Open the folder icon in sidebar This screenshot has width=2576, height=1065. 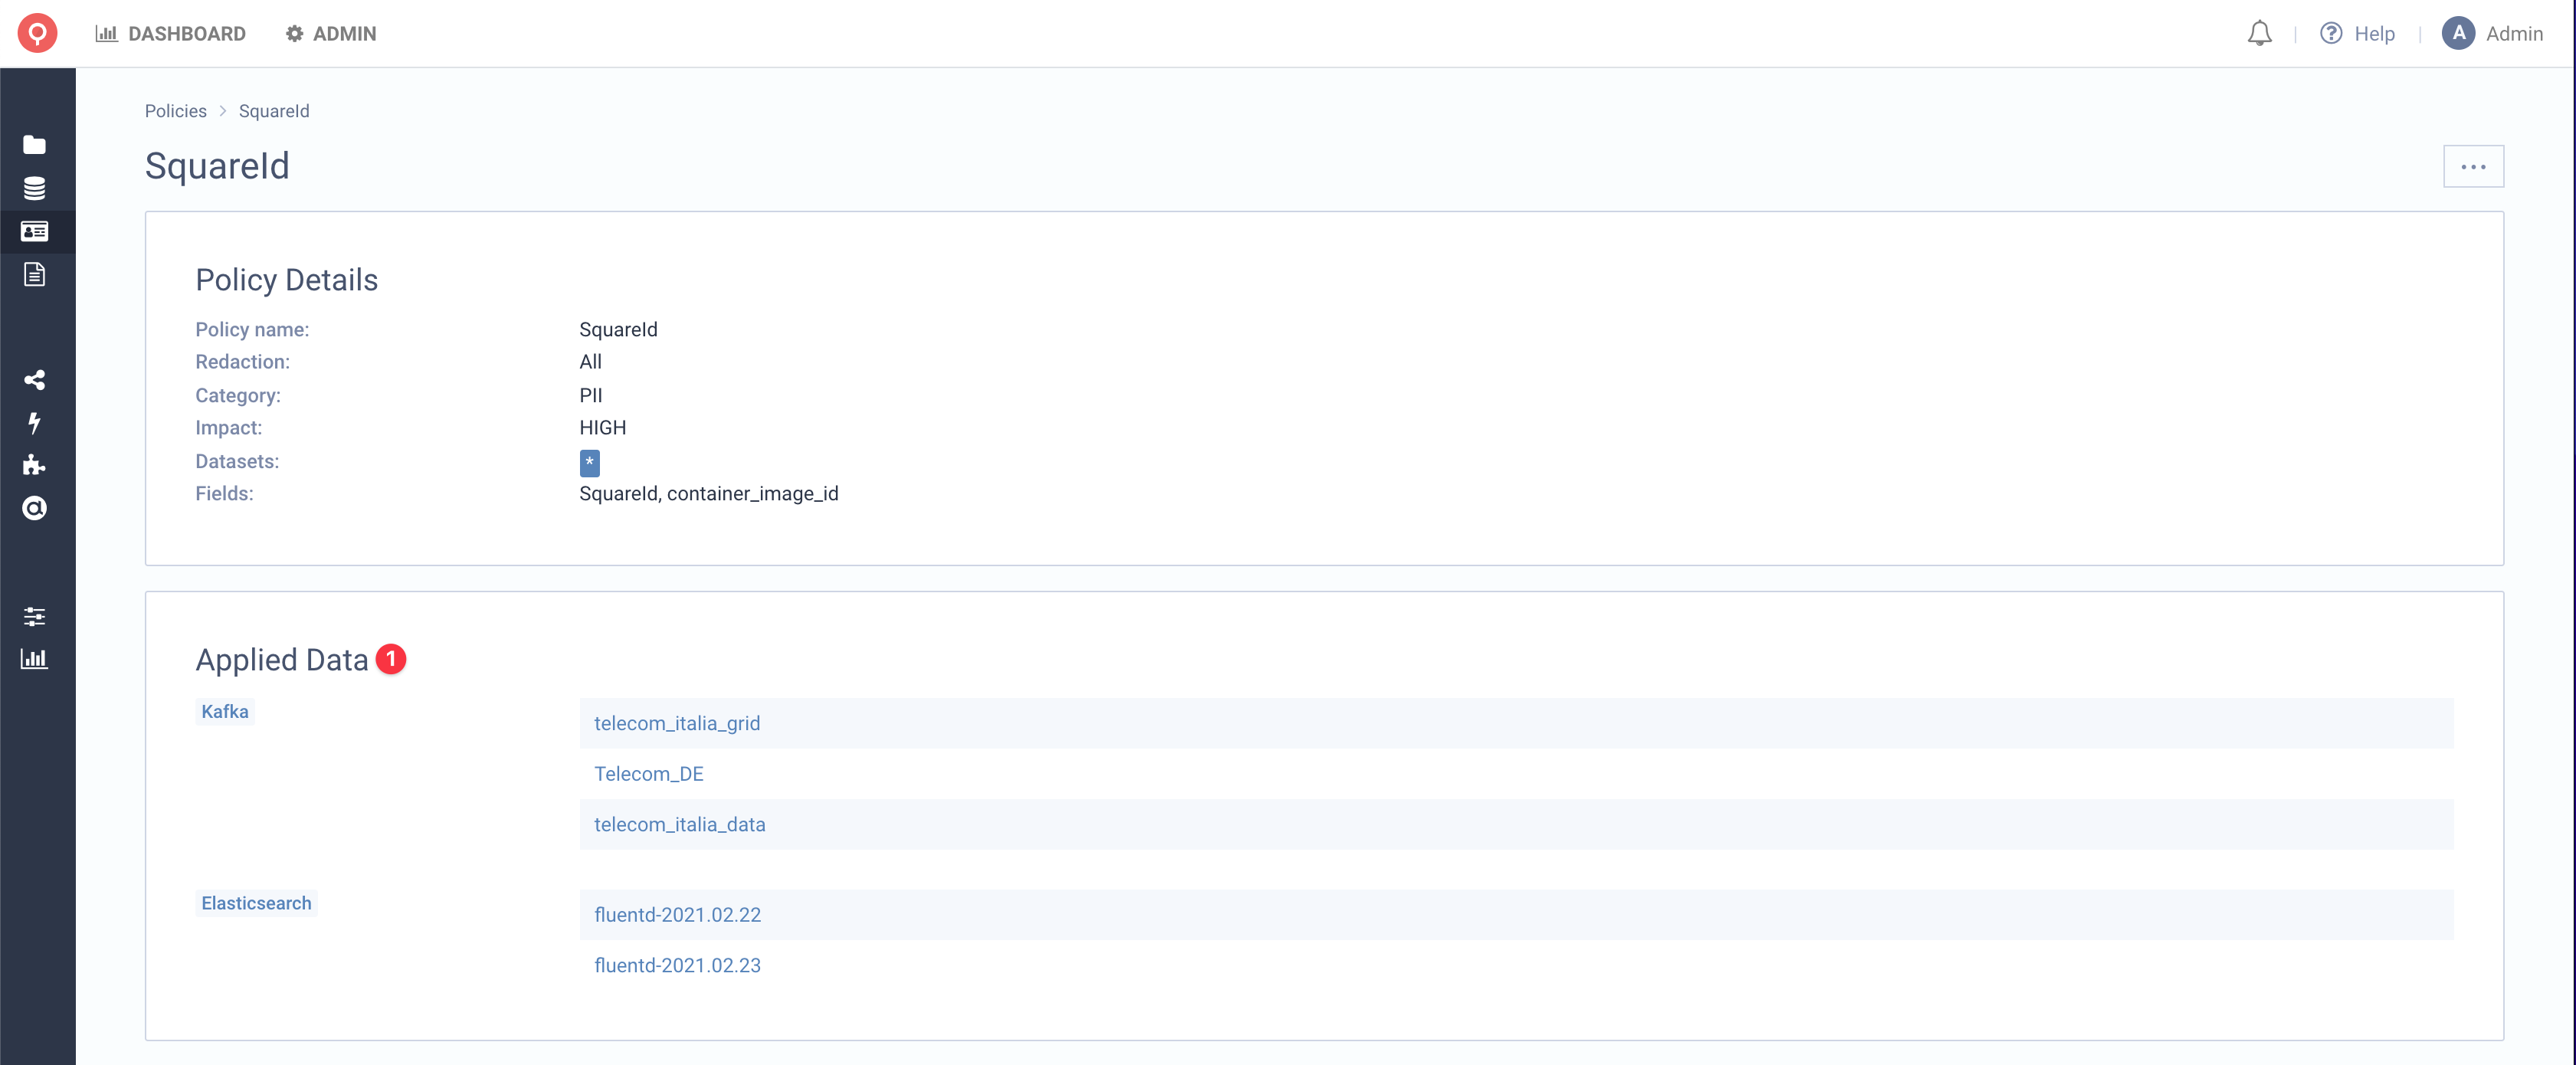tap(34, 145)
